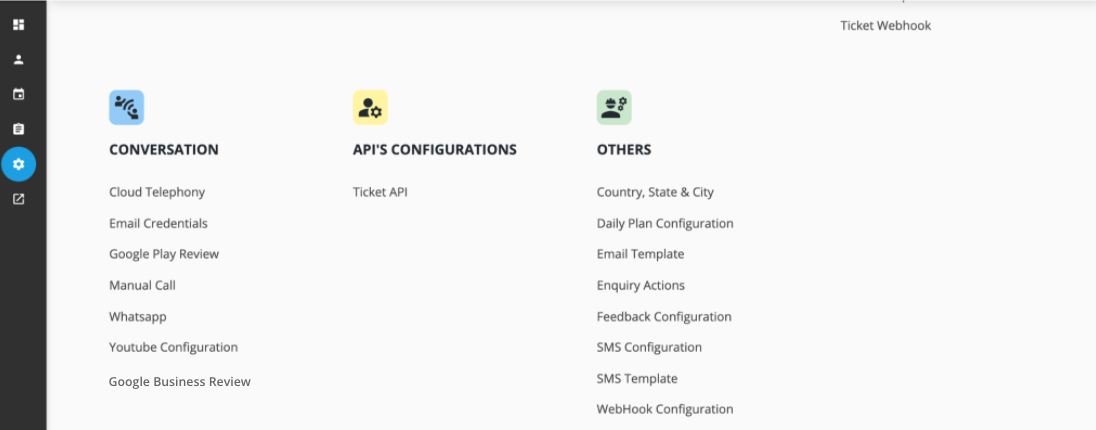This screenshot has height=430, width=1096.
Task: Open Cloud Telephony settings
Action: point(157,192)
